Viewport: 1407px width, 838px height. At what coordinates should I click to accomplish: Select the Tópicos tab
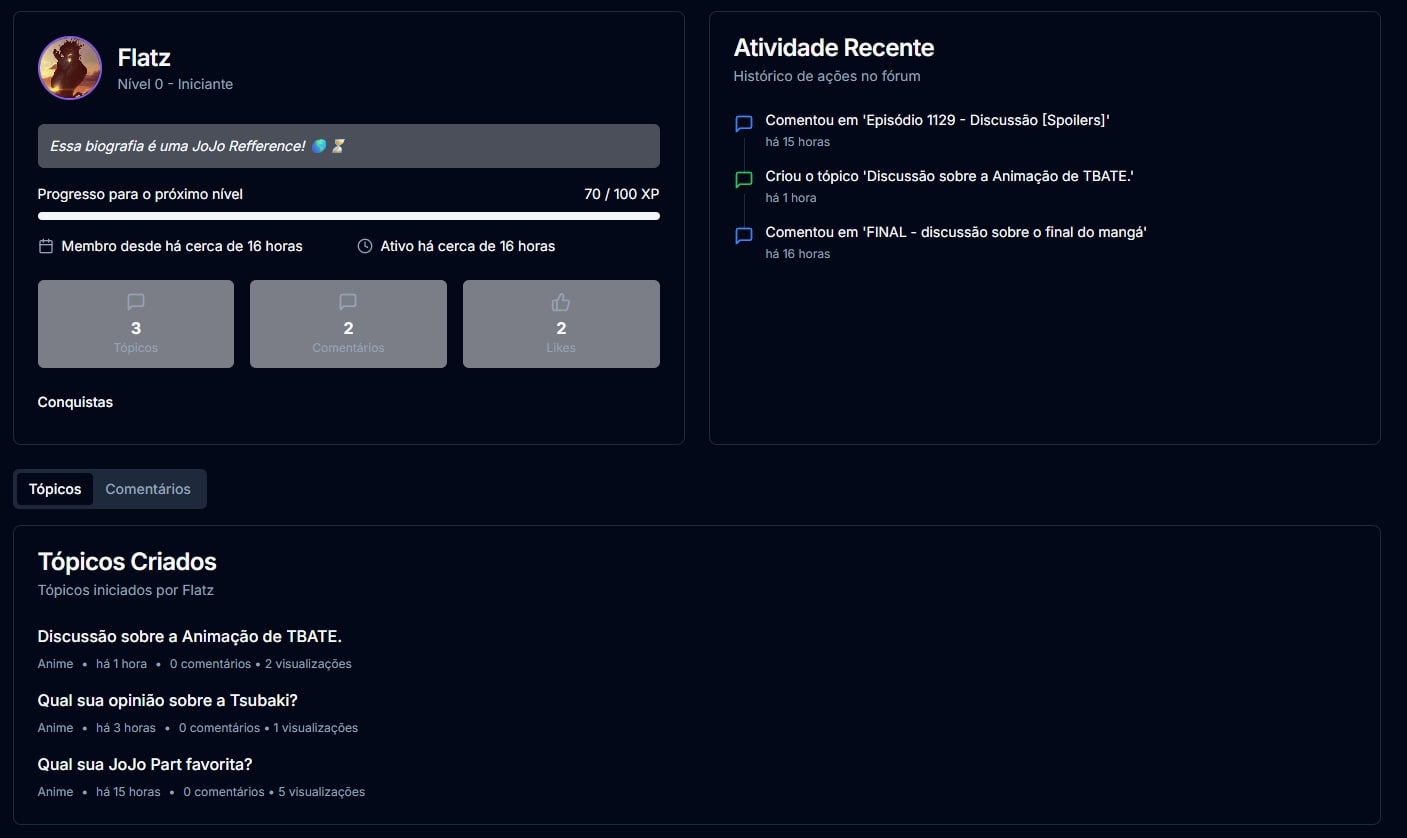click(x=55, y=489)
